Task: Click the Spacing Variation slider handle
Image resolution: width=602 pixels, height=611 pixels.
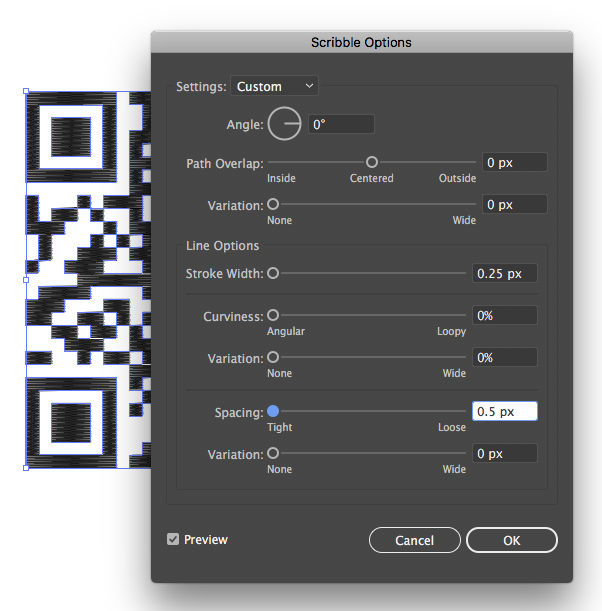Action: (273, 453)
